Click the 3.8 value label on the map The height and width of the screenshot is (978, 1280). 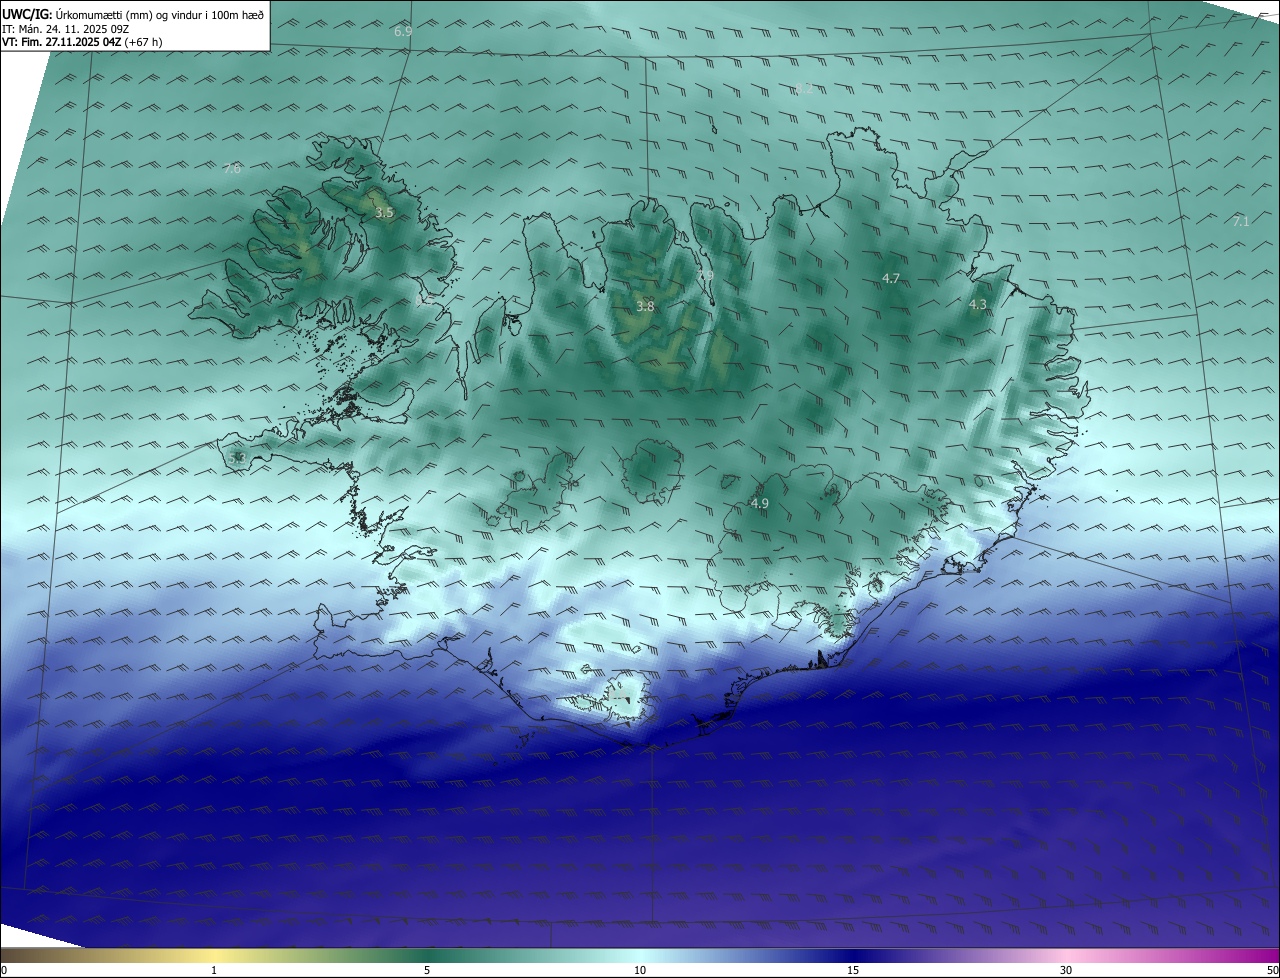[x=645, y=307]
